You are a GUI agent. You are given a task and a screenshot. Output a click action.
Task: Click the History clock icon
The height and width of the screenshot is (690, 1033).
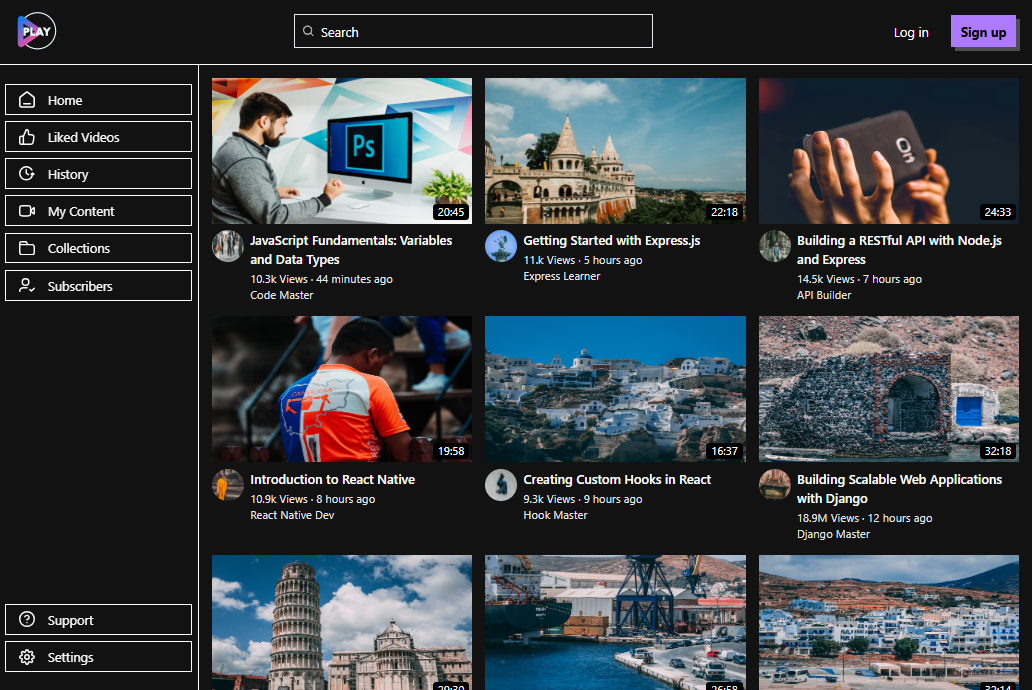[x=27, y=174]
